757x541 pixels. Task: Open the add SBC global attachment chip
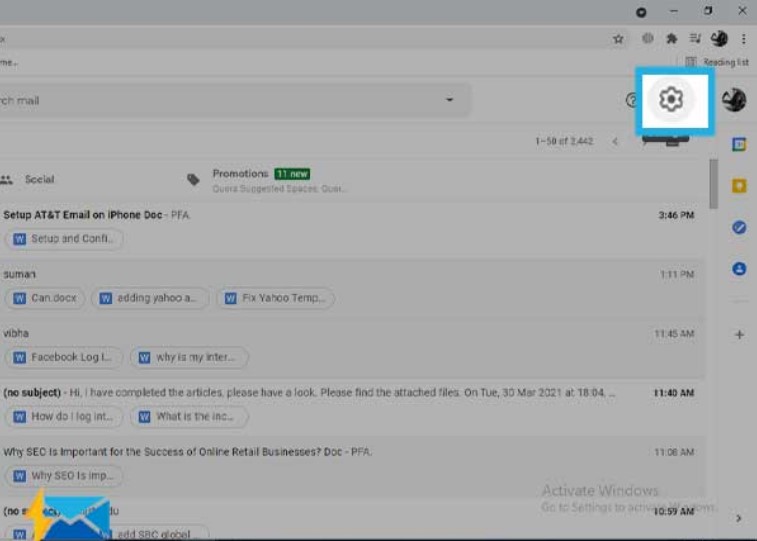pos(154,534)
